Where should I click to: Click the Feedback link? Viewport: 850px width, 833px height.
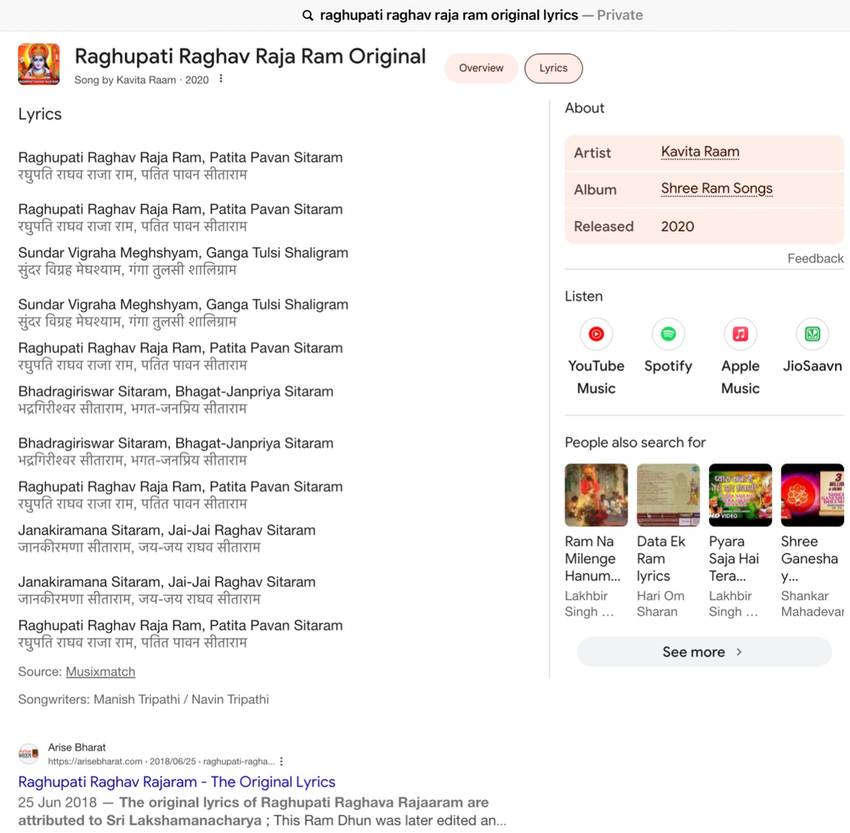pyautogui.click(x=815, y=259)
